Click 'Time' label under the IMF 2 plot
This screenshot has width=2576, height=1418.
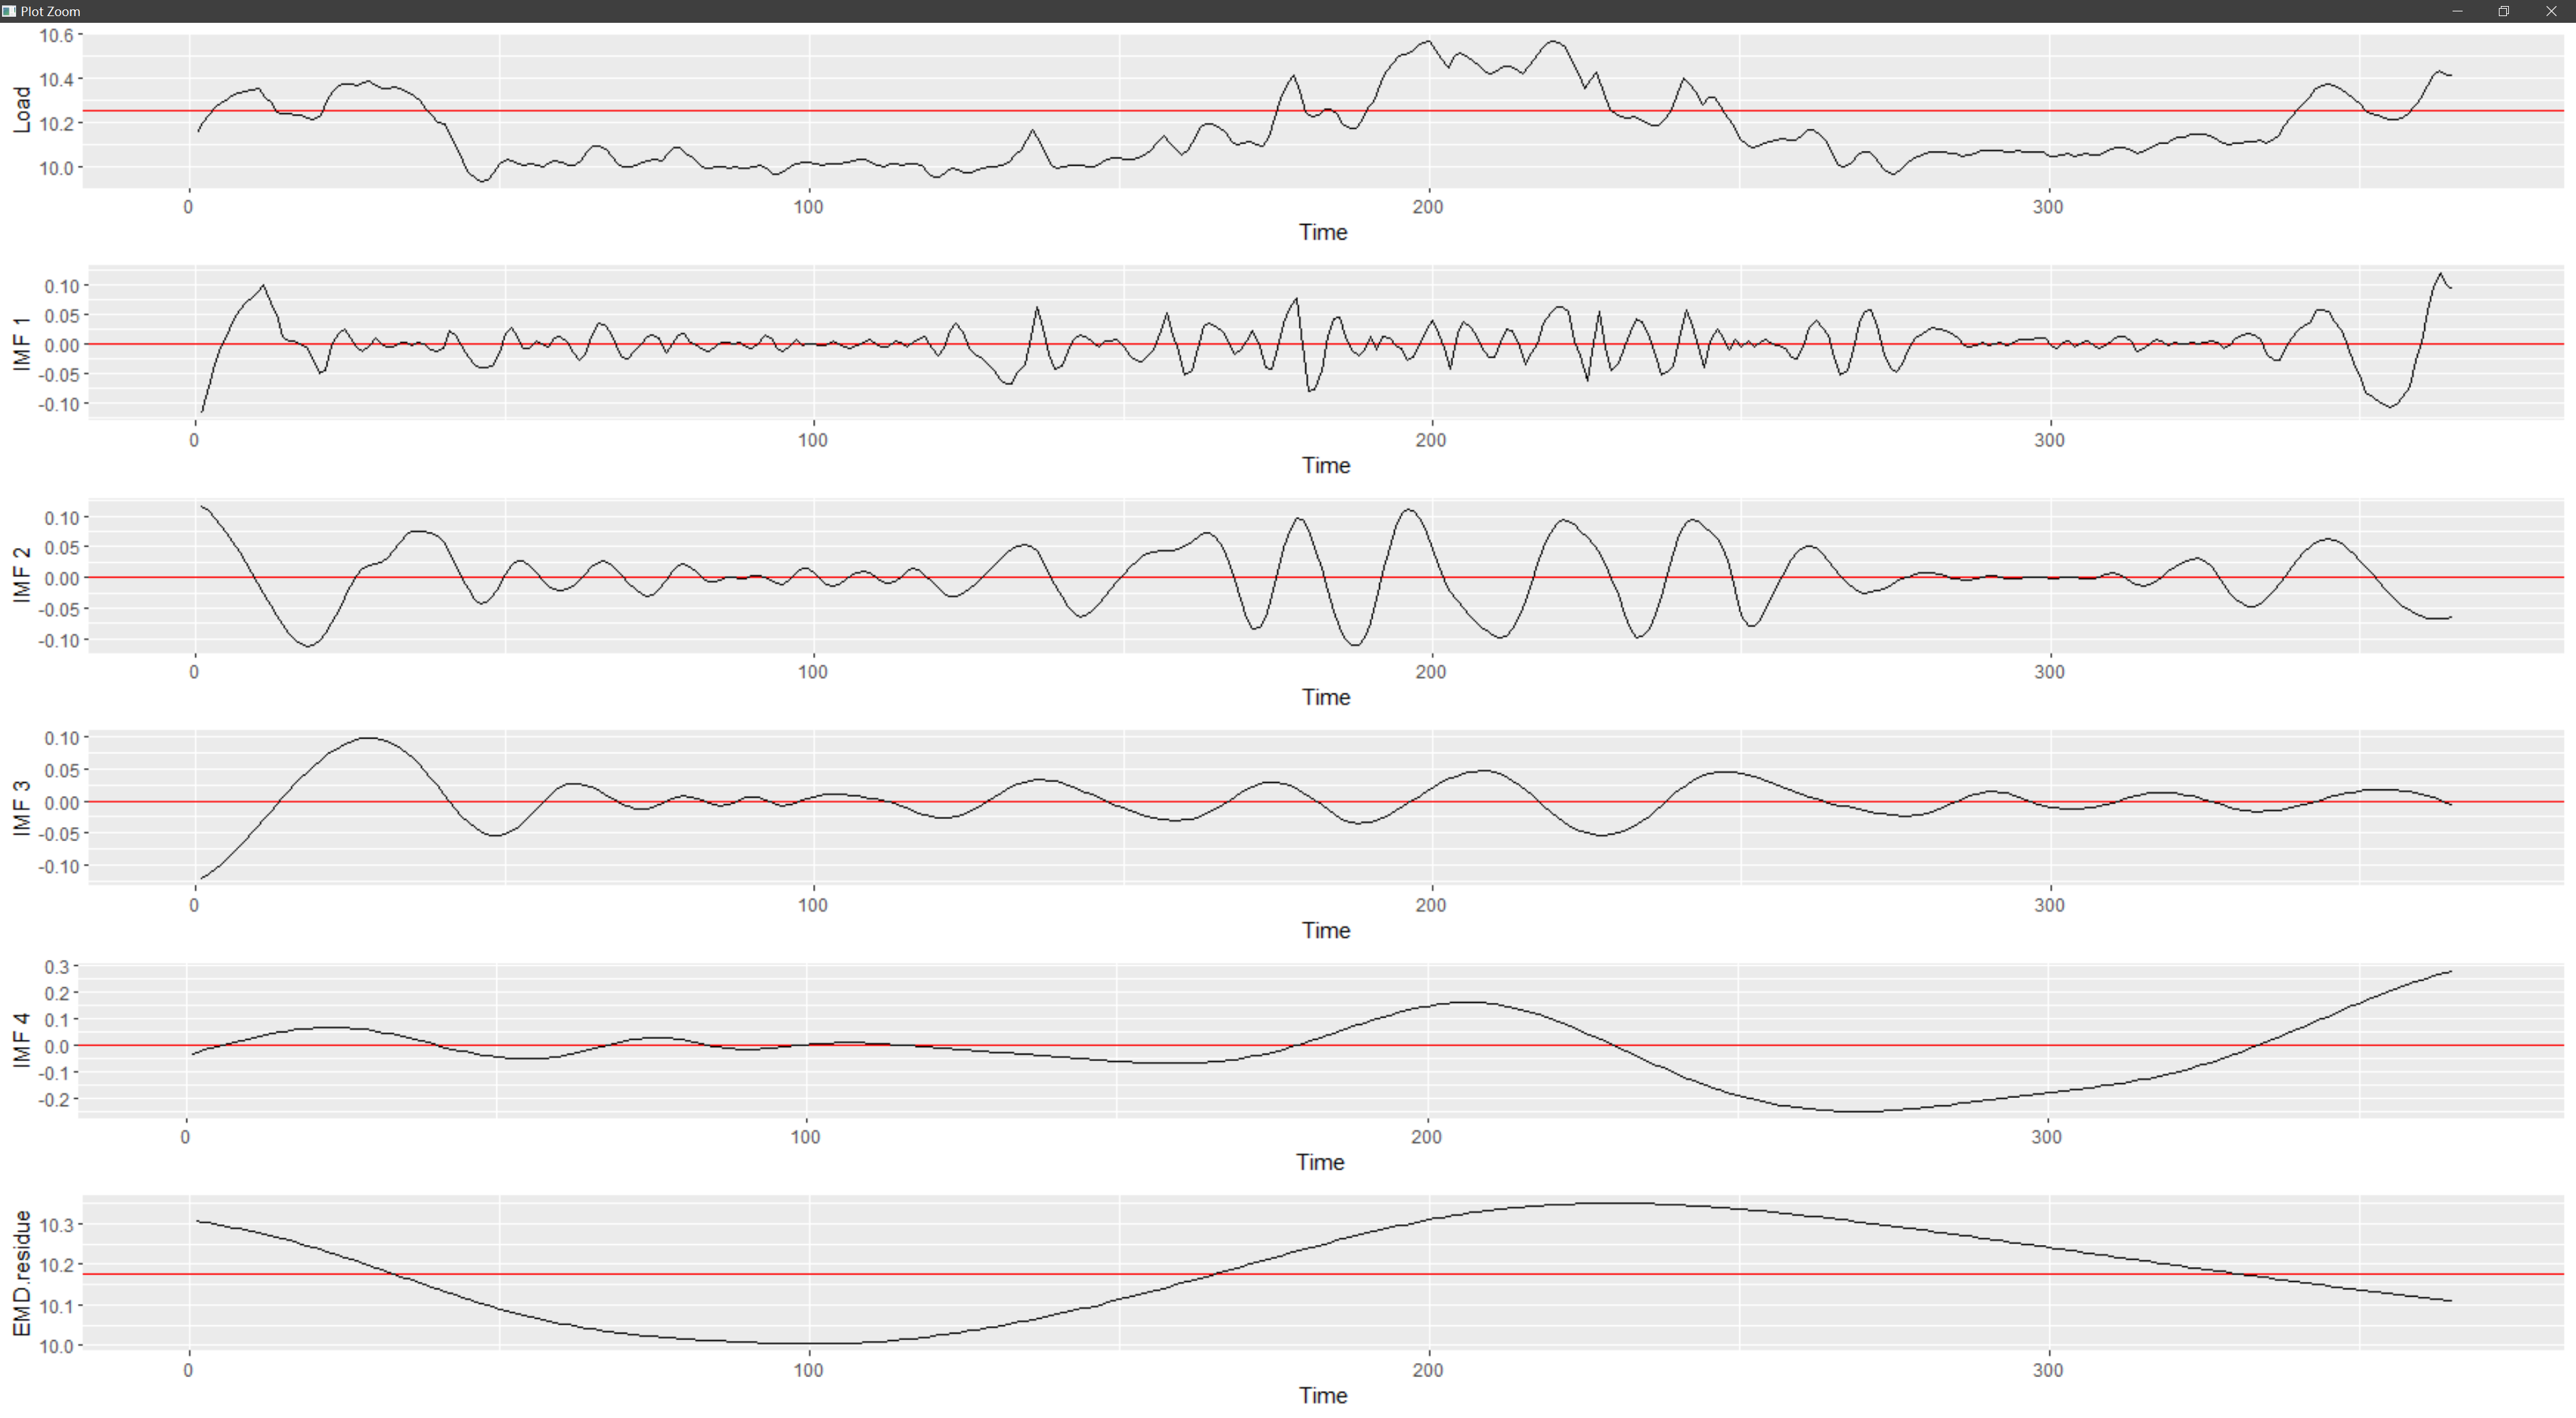(x=1326, y=697)
